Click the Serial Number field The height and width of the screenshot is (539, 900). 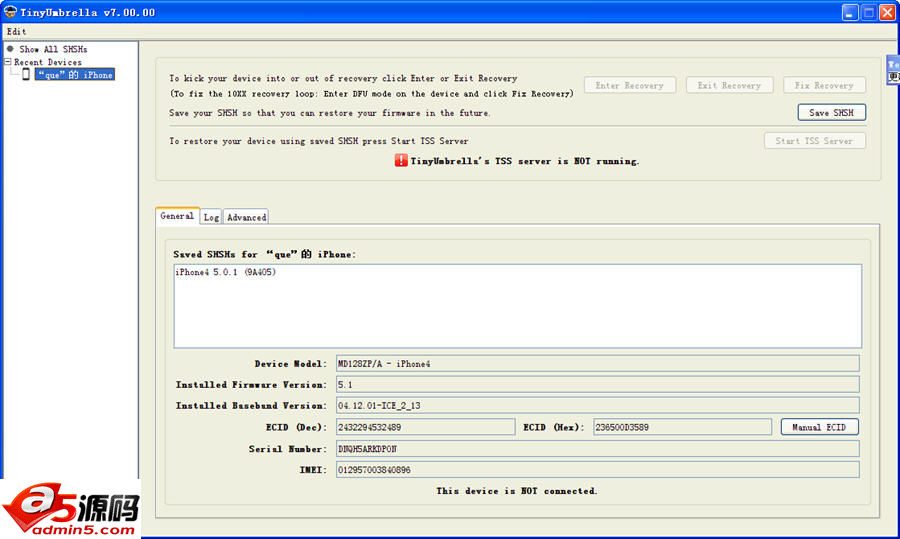pyautogui.click(x=596, y=449)
